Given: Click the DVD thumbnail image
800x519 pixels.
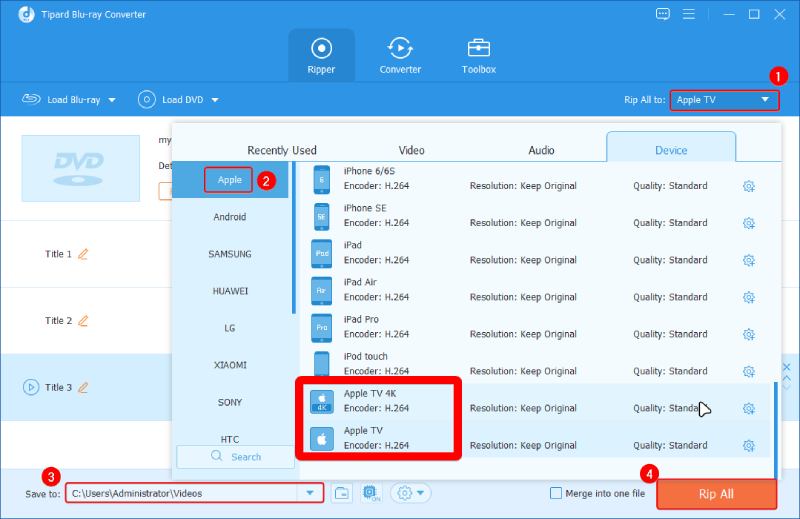Looking at the screenshot, I should tap(81, 168).
